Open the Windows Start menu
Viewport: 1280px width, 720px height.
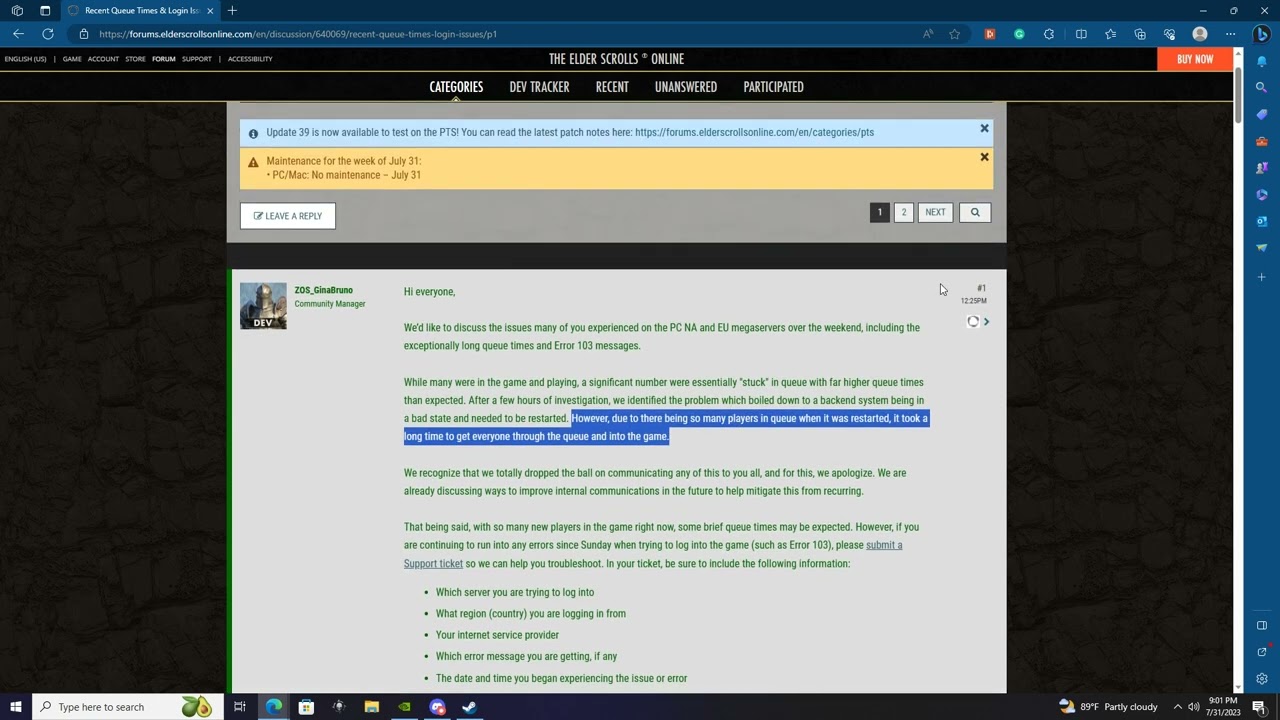click(16, 707)
